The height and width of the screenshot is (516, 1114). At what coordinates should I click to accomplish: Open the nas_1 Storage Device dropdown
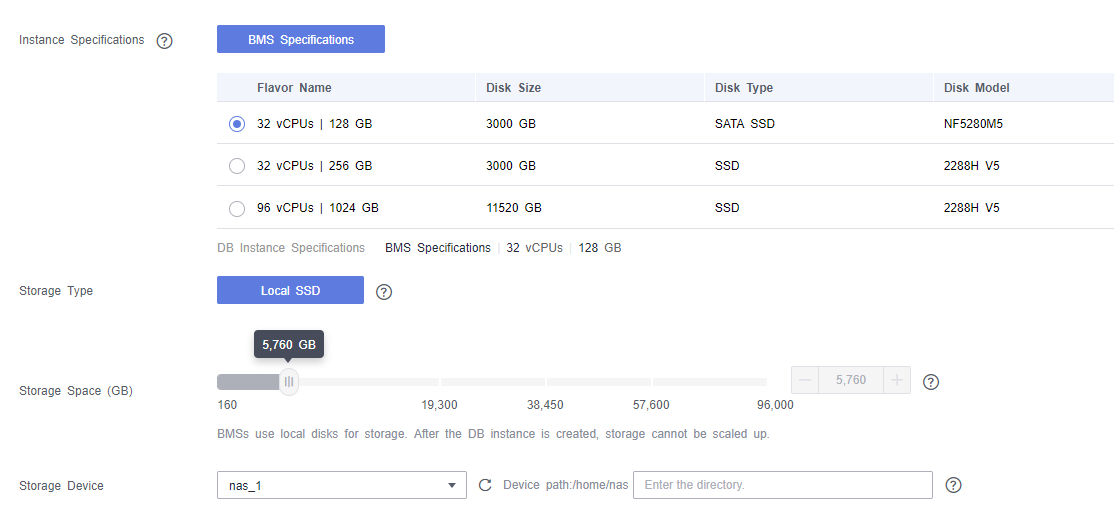coord(341,485)
